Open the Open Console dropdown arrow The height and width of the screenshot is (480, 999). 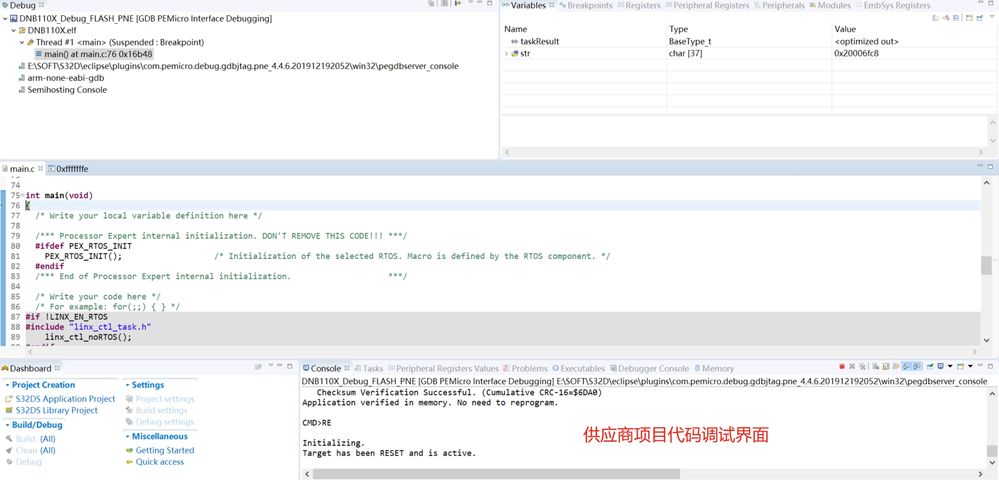(x=970, y=367)
